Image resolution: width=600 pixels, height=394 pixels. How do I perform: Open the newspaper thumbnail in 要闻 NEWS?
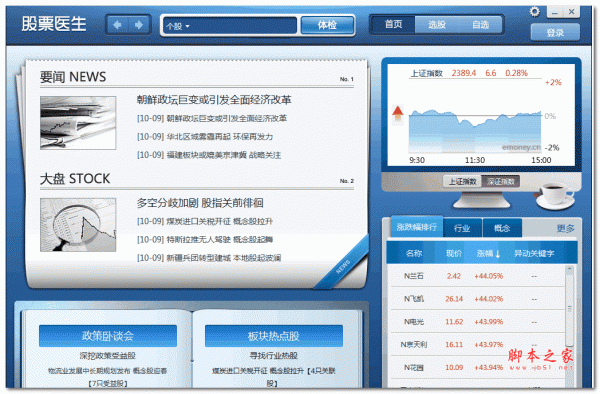[x=78, y=123]
